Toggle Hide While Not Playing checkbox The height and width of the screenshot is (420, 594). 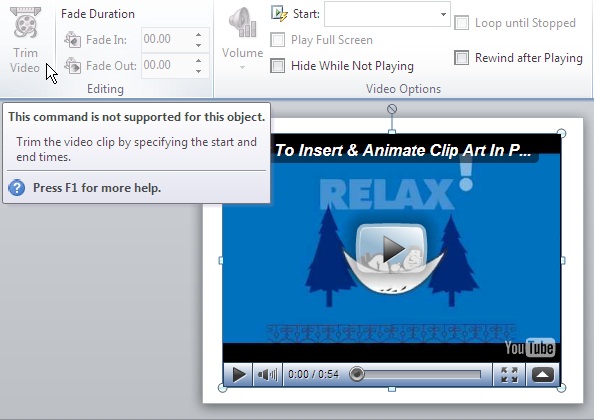click(x=278, y=66)
